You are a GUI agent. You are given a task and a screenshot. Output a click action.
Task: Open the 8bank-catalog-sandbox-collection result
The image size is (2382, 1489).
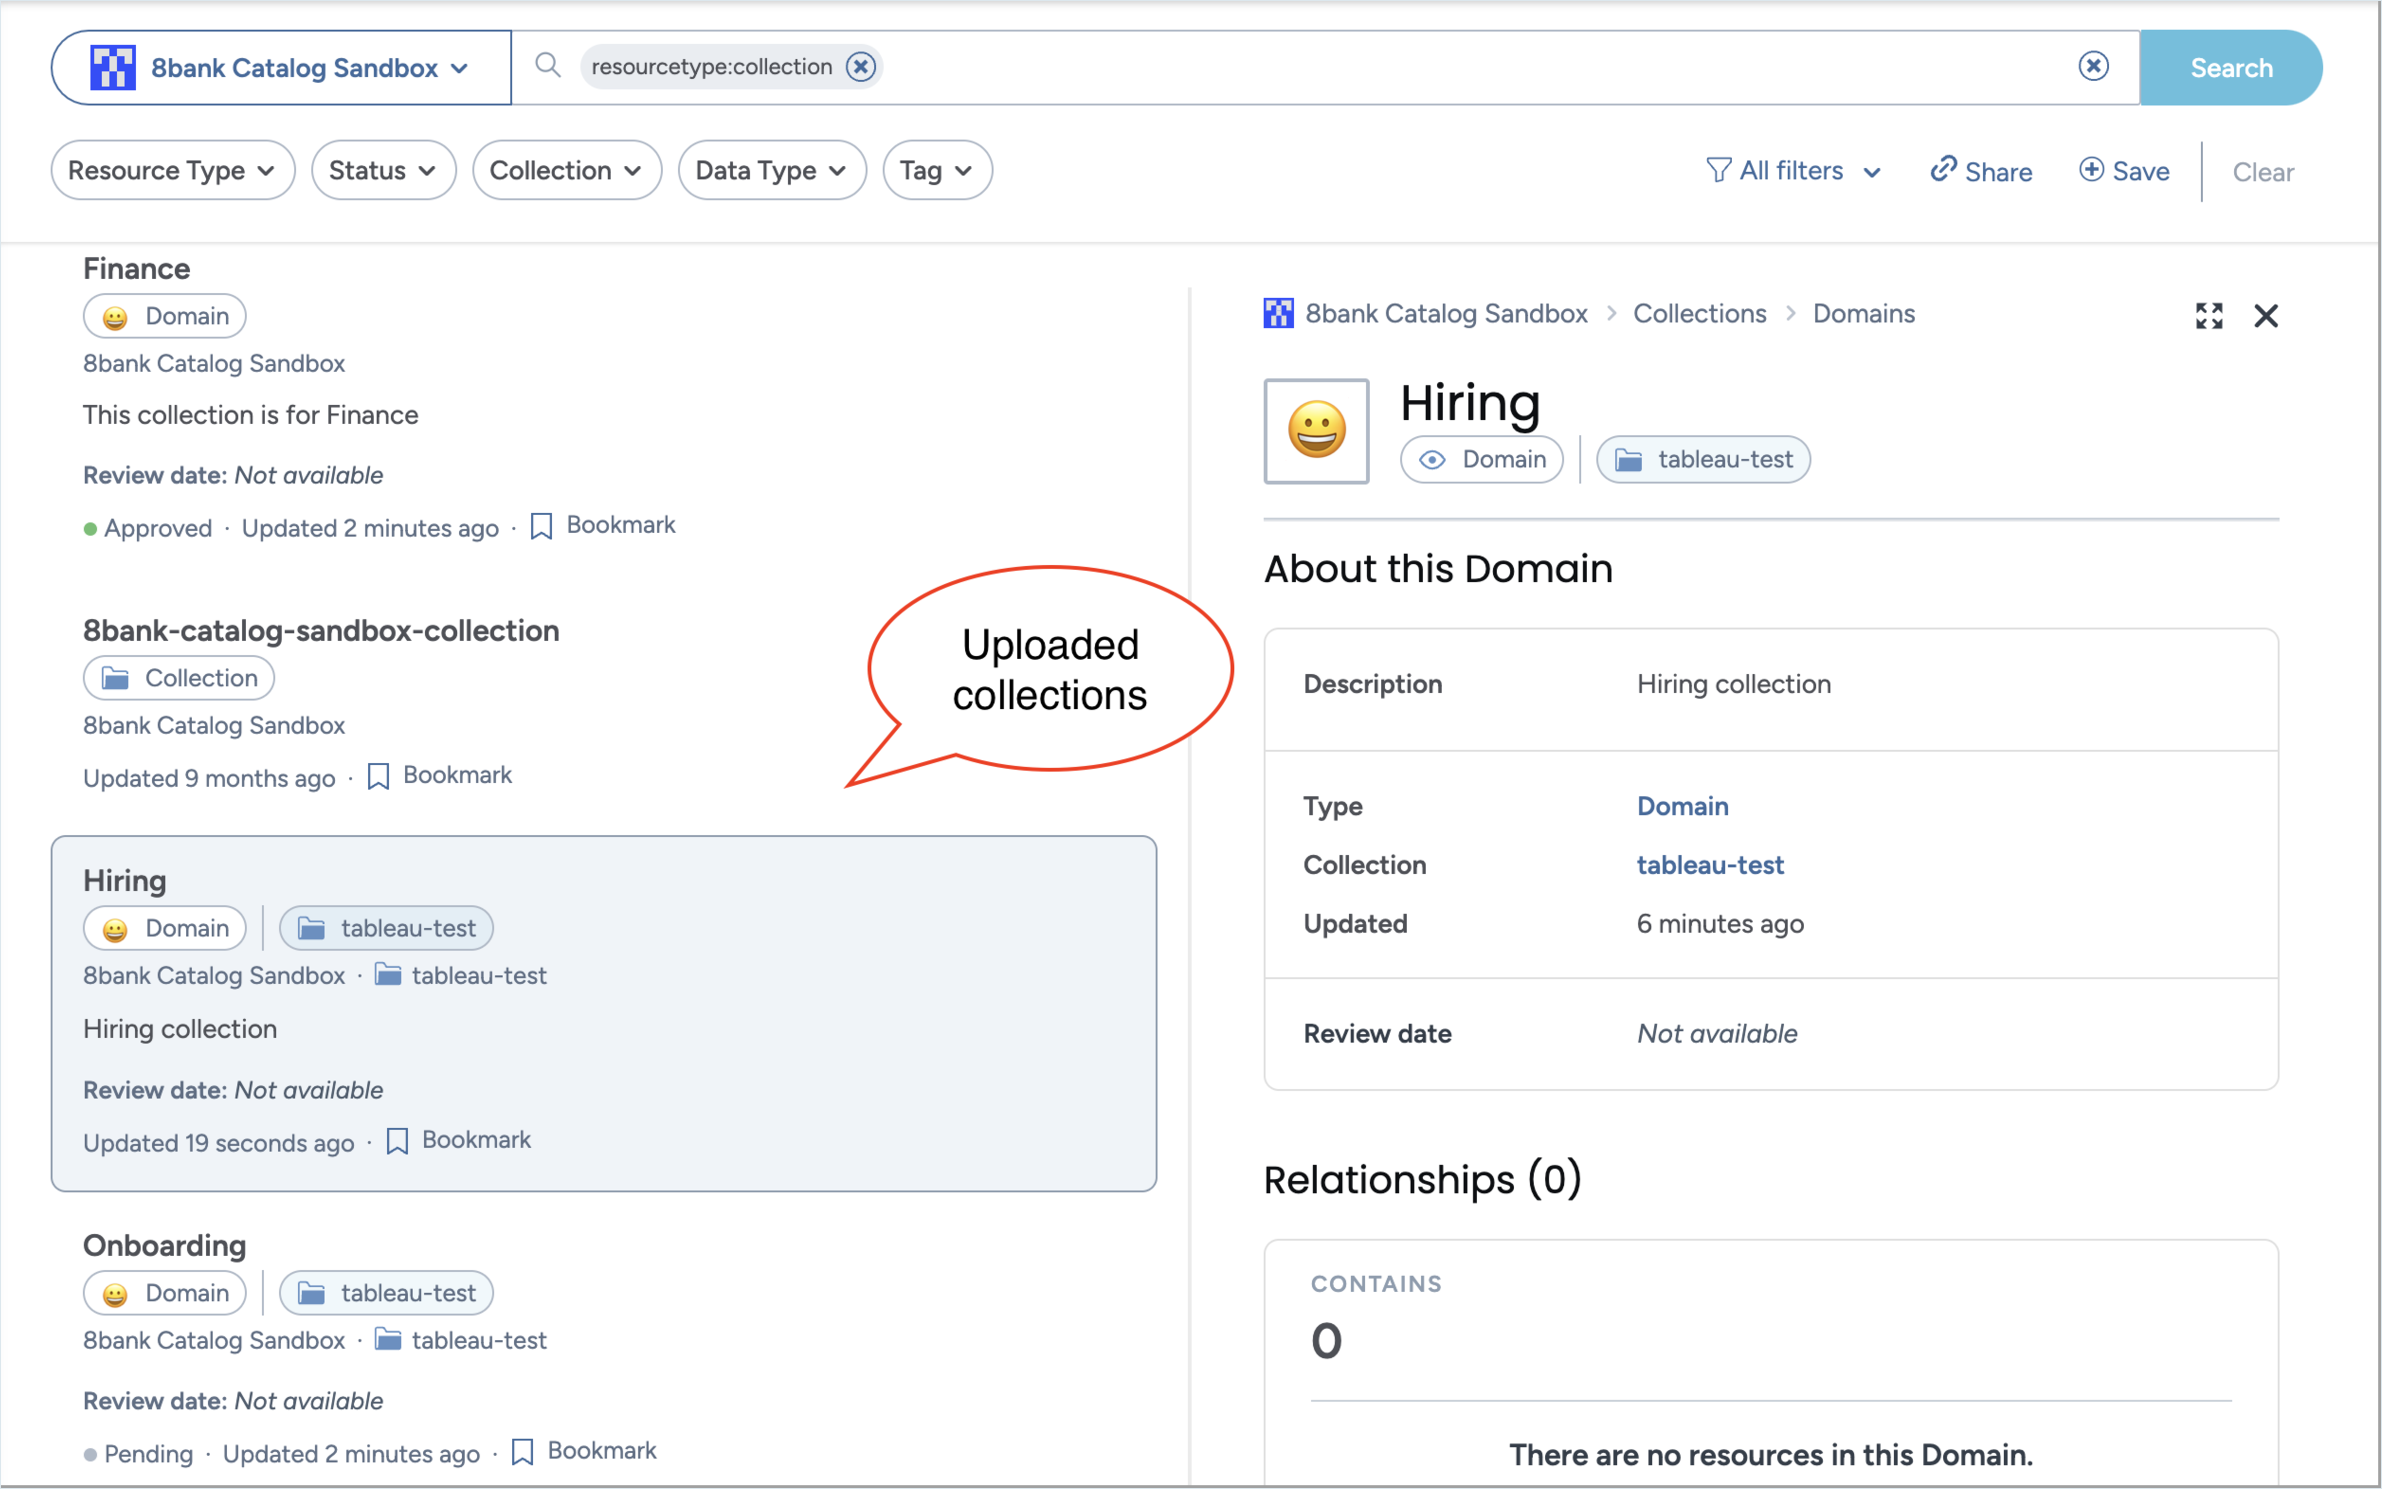[x=320, y=630]
